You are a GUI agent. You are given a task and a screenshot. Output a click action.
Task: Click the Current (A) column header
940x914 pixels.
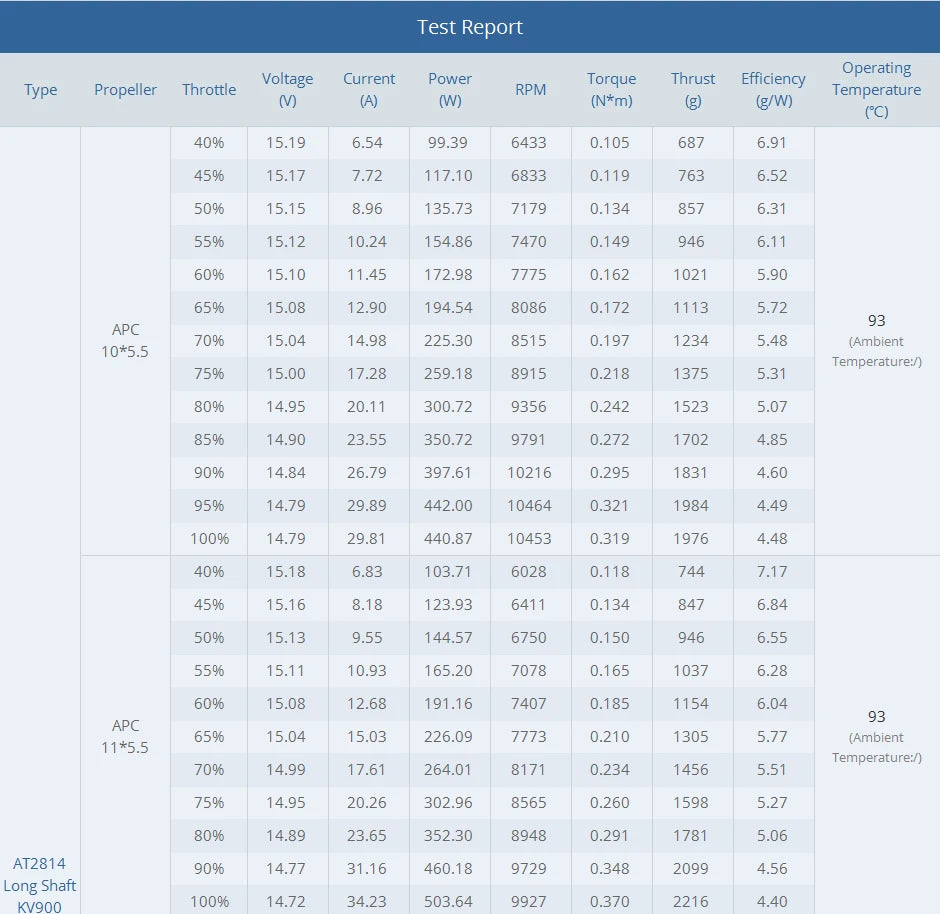tap(369, 89)
